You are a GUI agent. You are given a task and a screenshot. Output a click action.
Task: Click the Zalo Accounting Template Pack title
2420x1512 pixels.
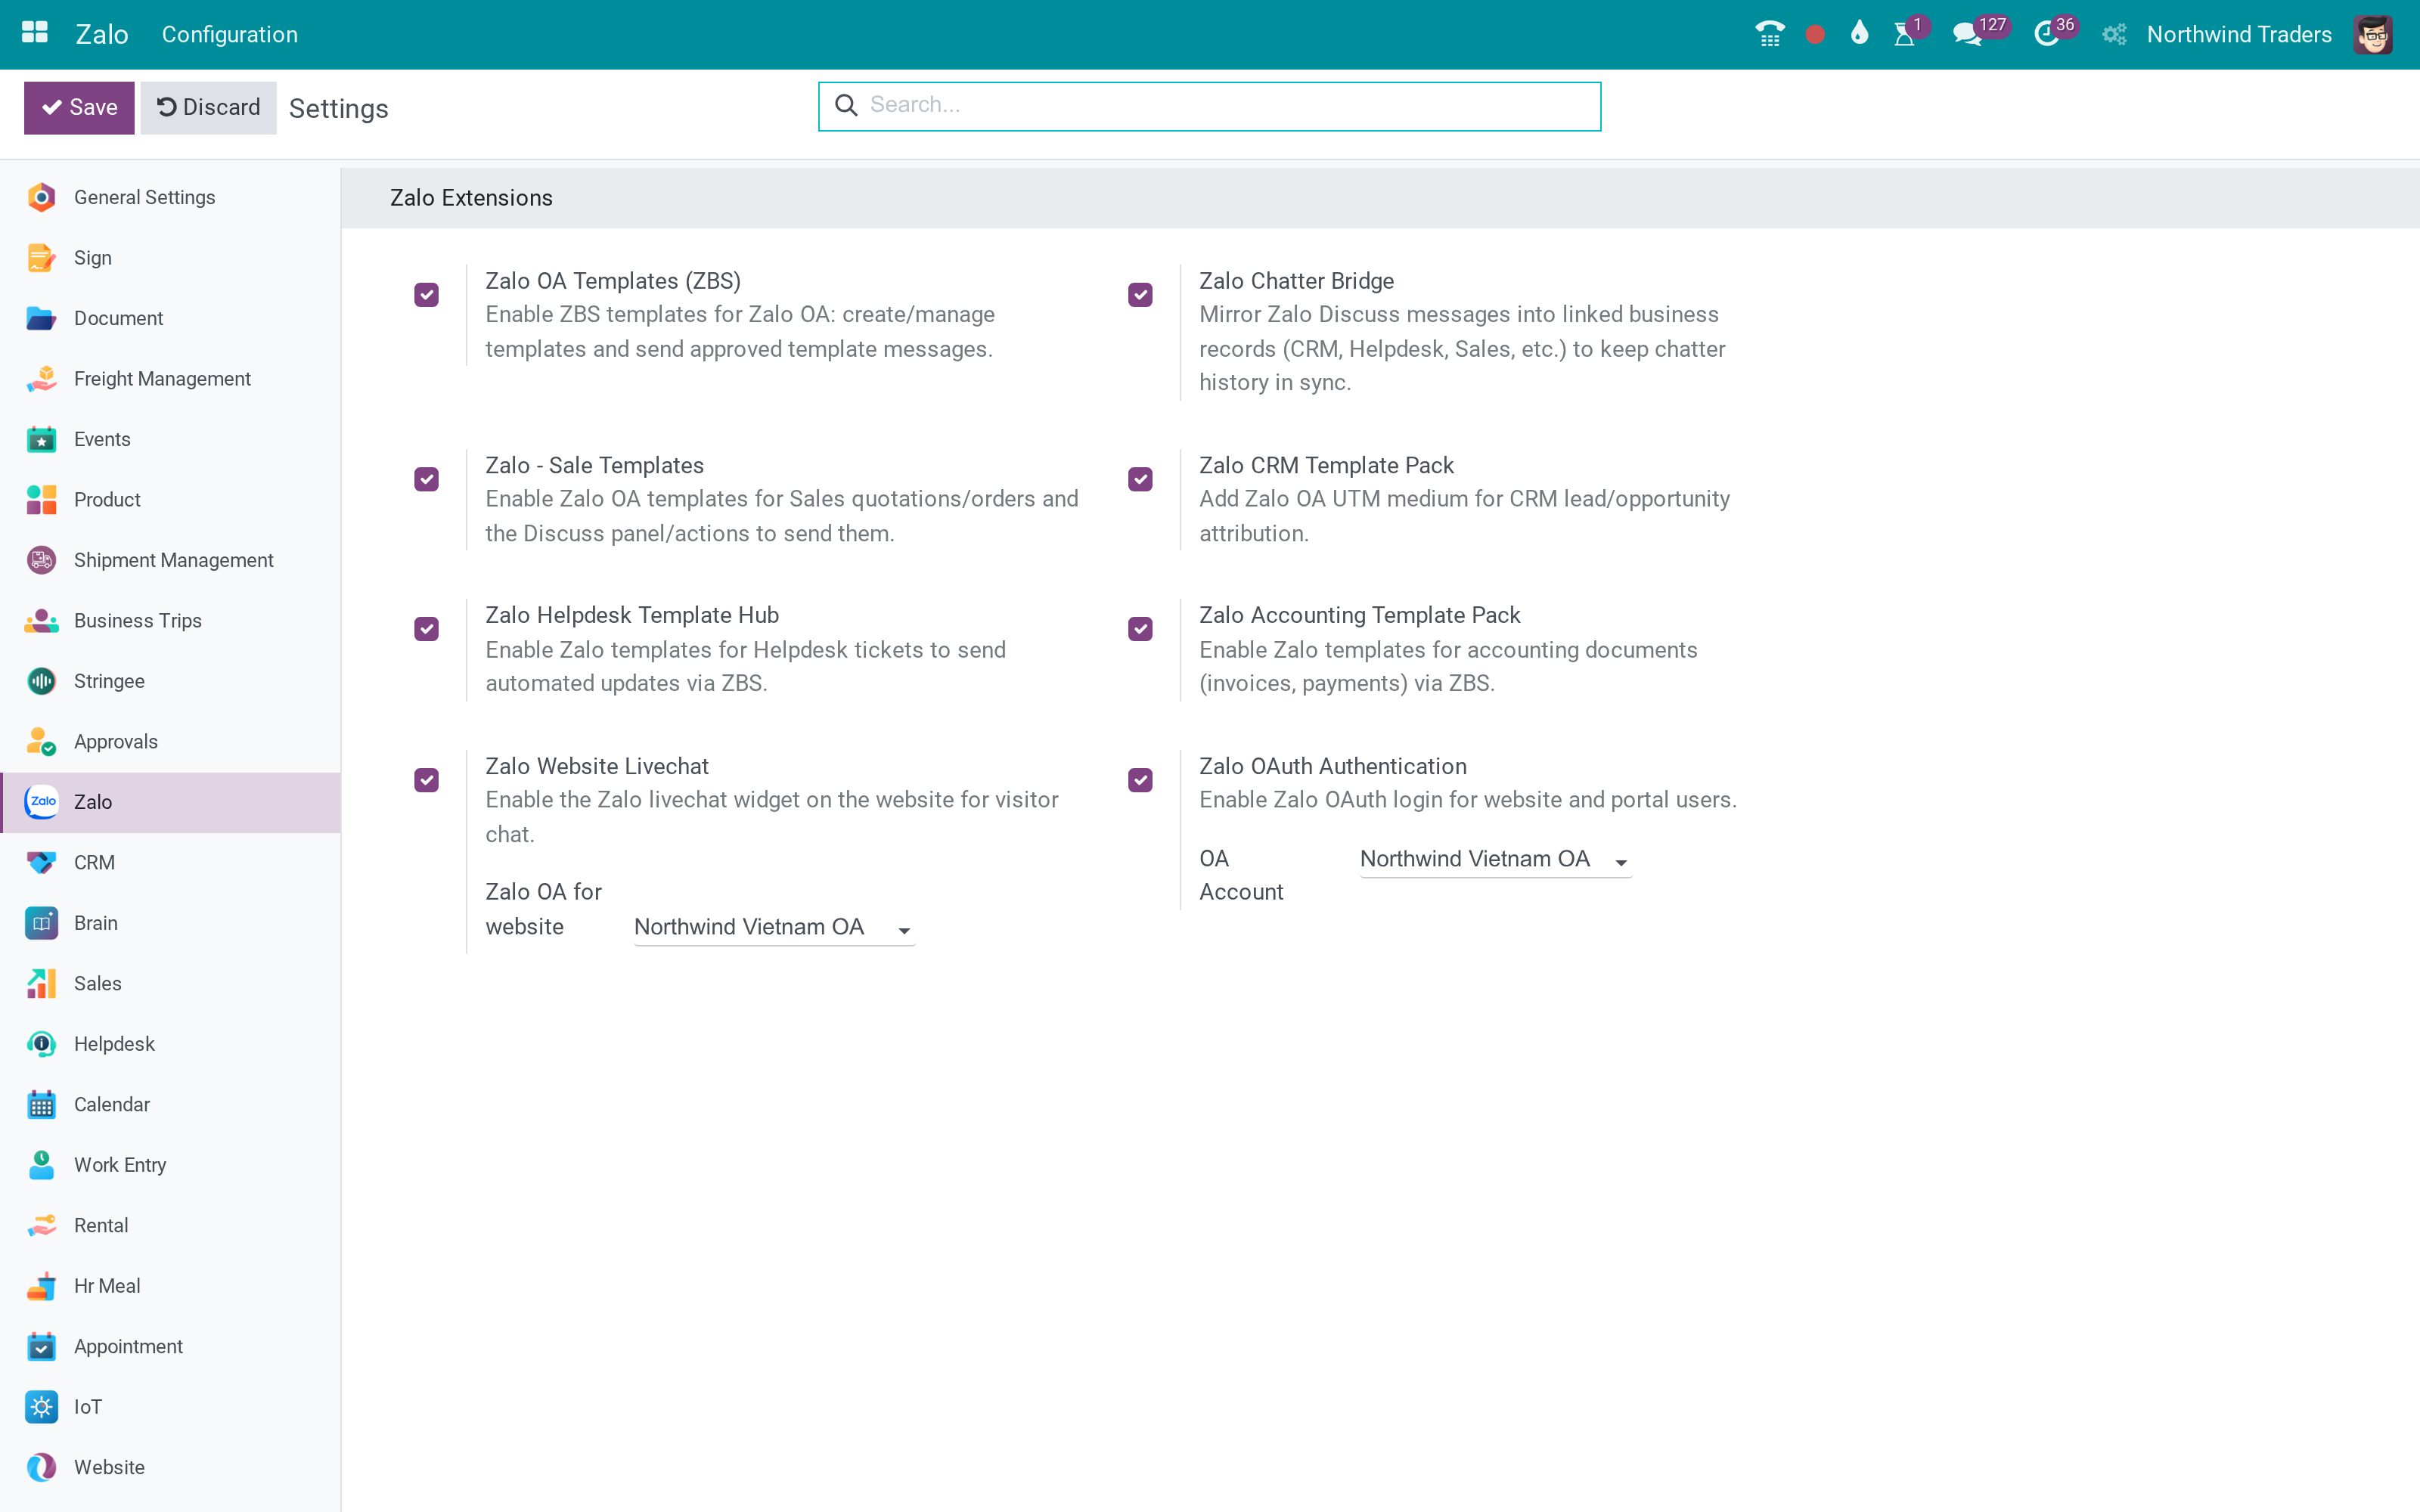click(1359, 615)
